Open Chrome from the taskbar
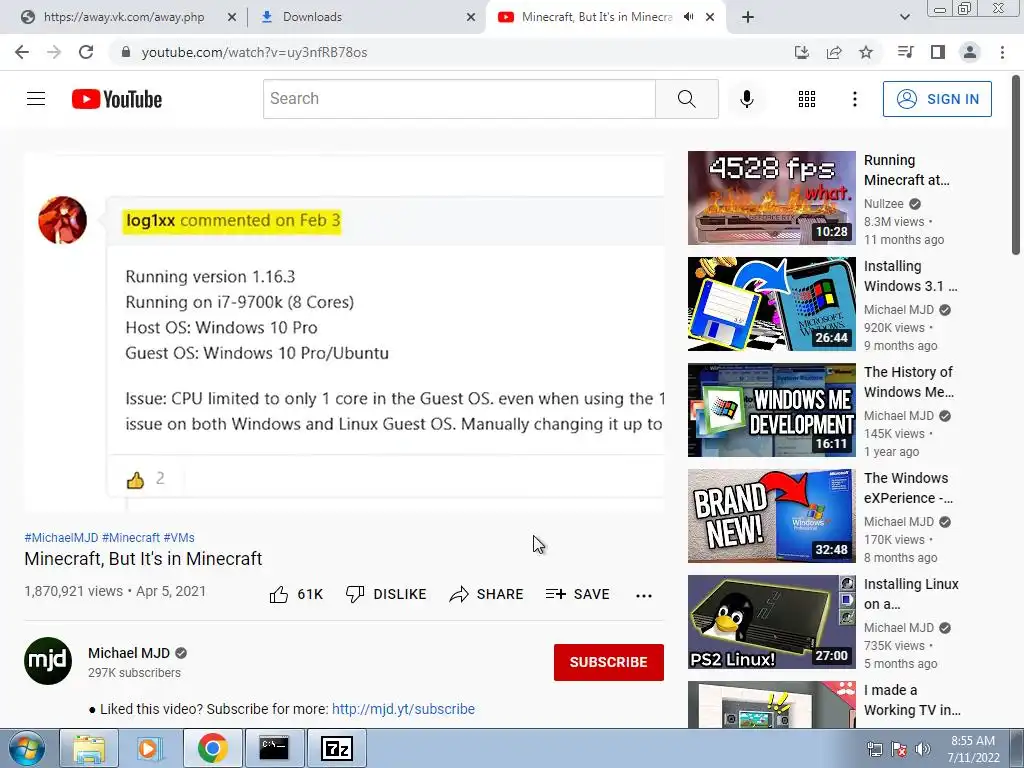The height and width of the screenshot is (768, 1024). tap(212, 748)
